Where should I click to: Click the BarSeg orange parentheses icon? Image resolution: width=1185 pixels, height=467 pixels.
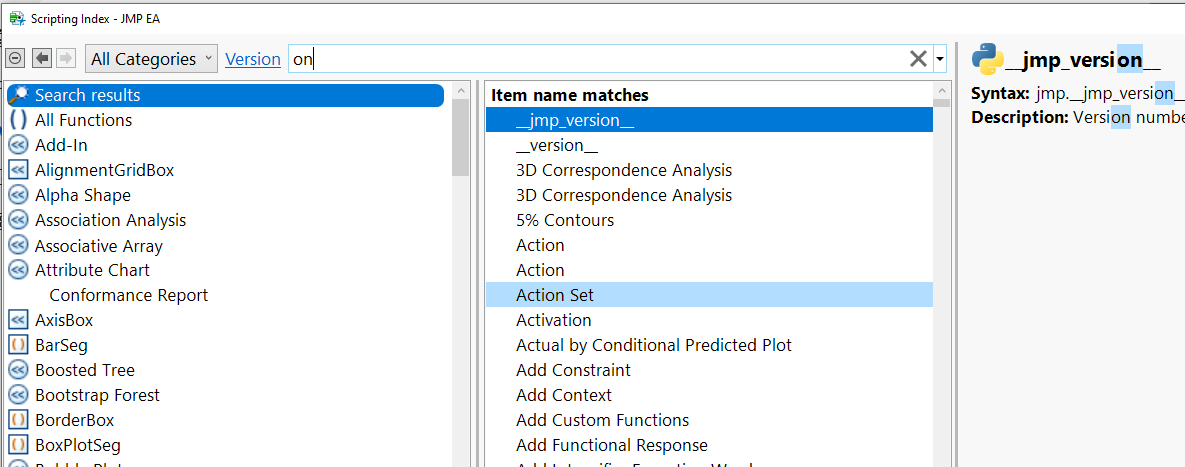pos(18,345)
